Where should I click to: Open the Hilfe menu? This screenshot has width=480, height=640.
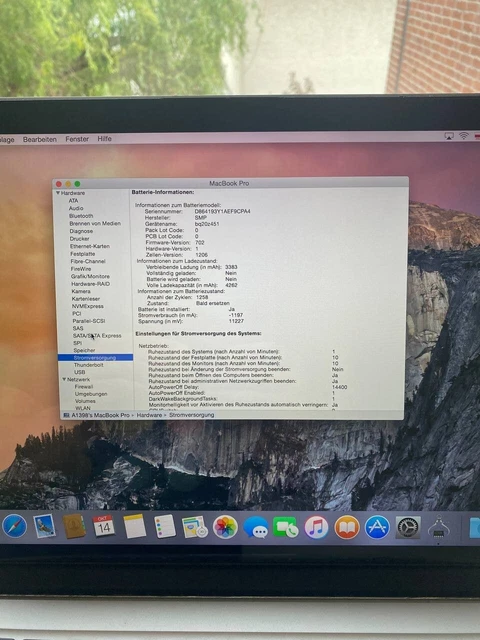(x=104, y=138)
